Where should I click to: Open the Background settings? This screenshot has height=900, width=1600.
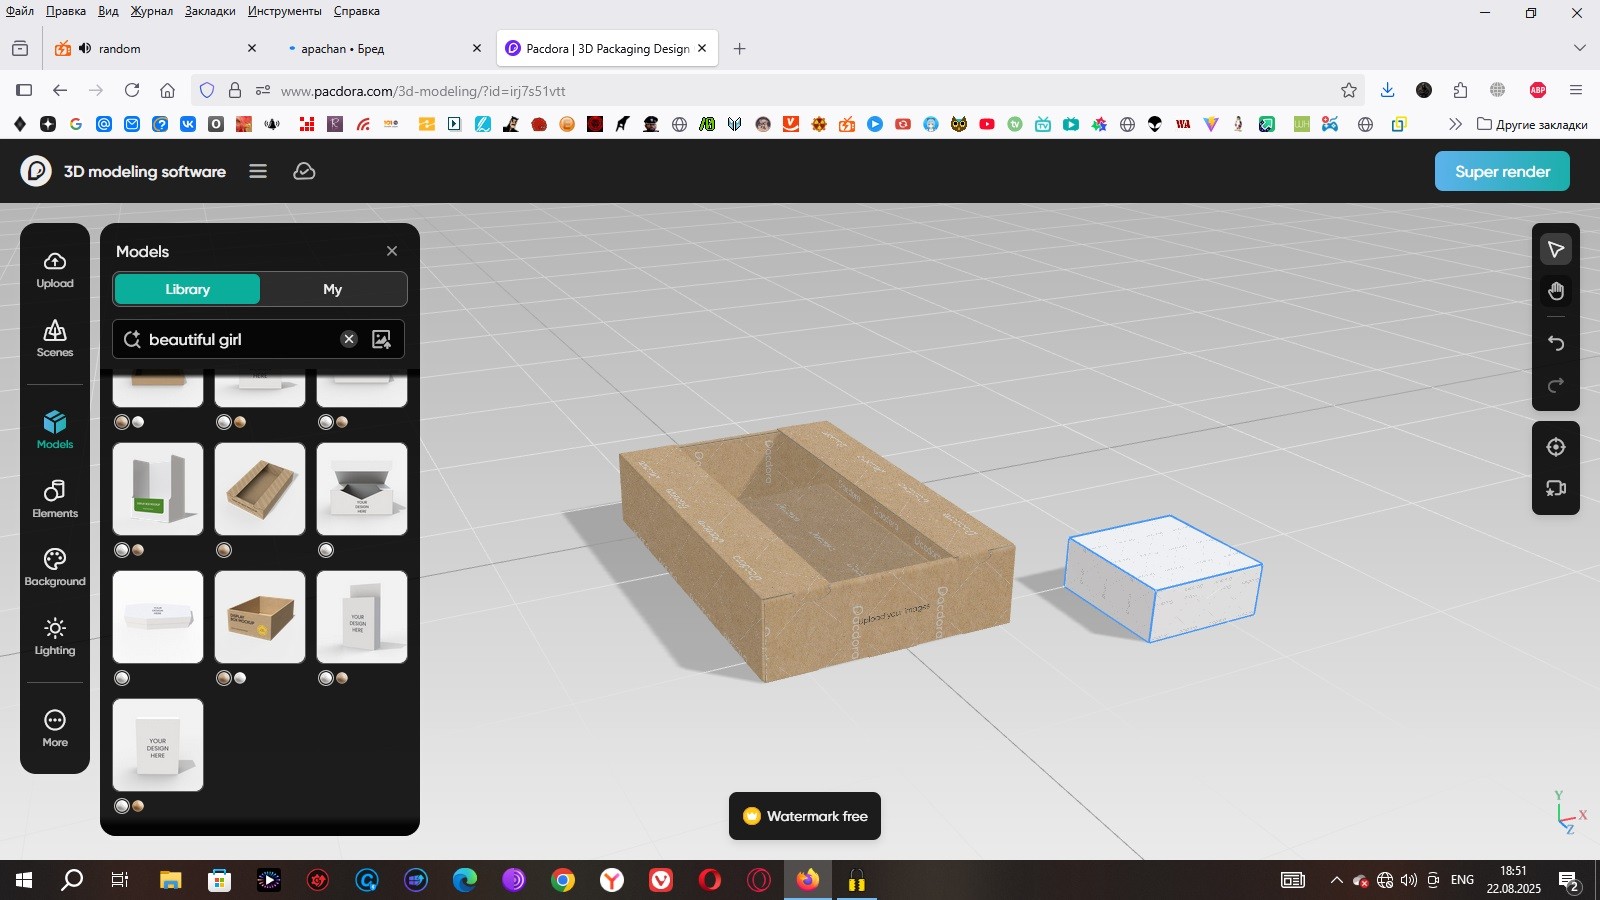point(55,567)
